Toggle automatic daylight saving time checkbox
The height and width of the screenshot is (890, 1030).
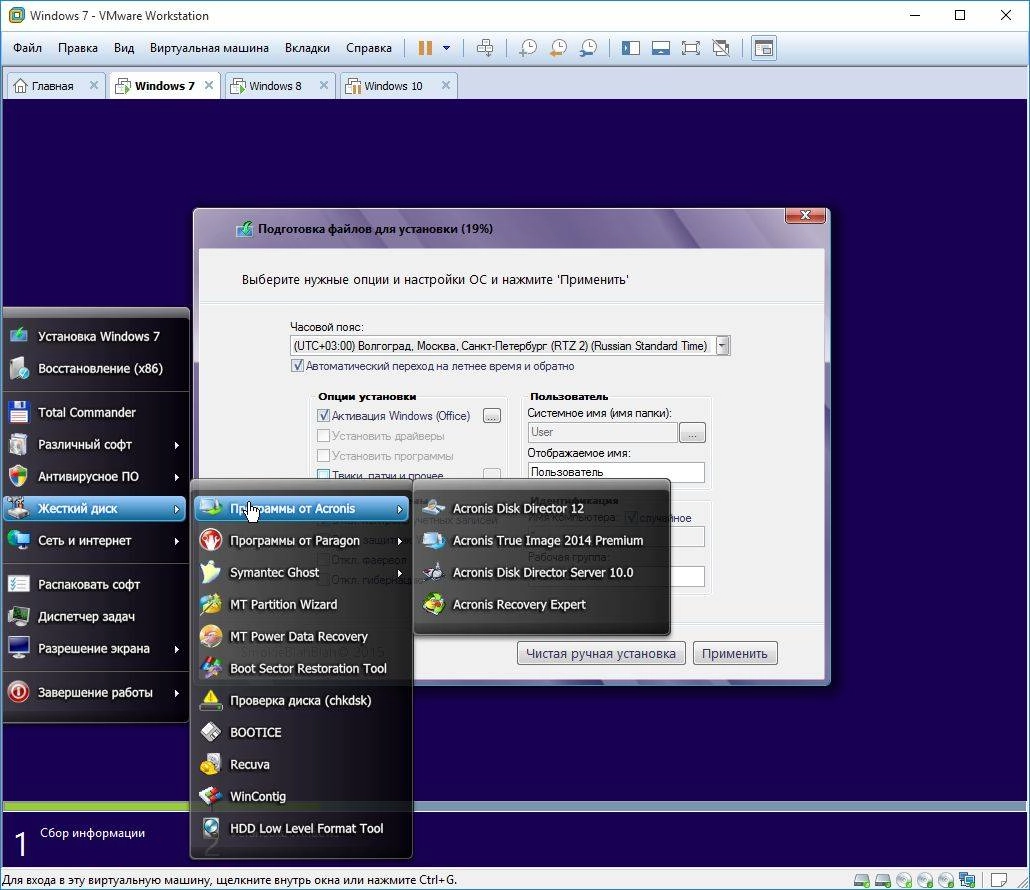point(298,366)
